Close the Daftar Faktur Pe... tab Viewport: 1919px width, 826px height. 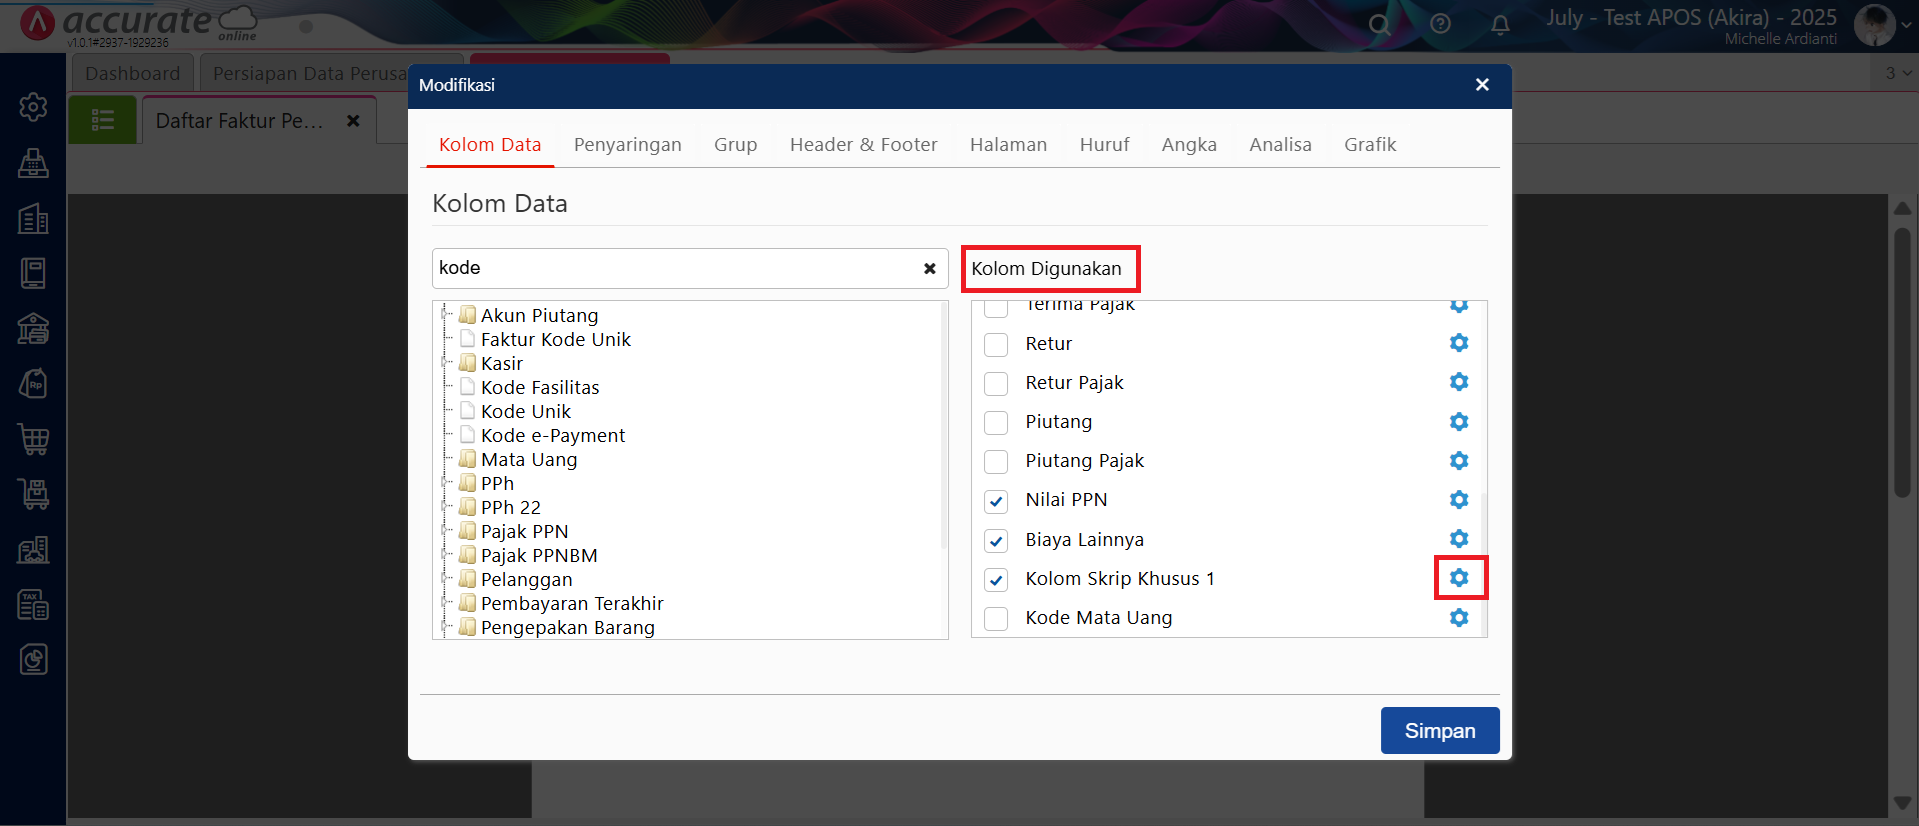coord(353,121)
